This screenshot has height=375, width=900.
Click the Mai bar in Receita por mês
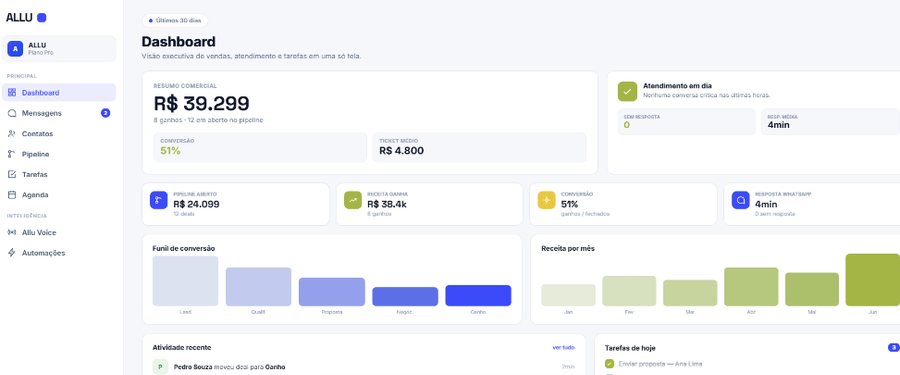point(812,289)
